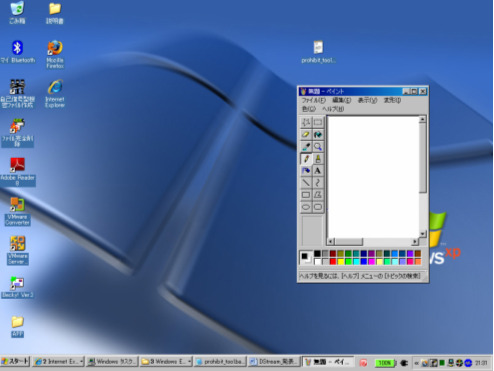Open the 編集 (Edit) menu

coord(342,100)
